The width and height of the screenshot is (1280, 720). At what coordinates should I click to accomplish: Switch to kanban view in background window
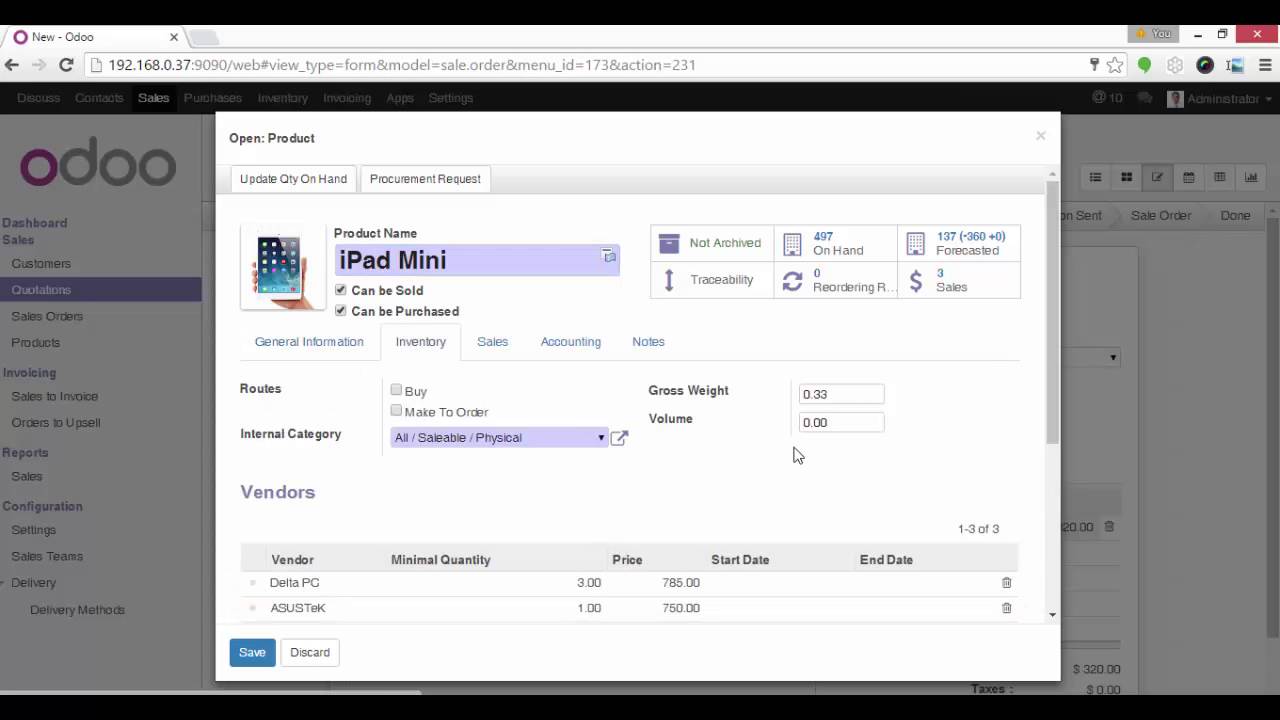[1126, 177]
